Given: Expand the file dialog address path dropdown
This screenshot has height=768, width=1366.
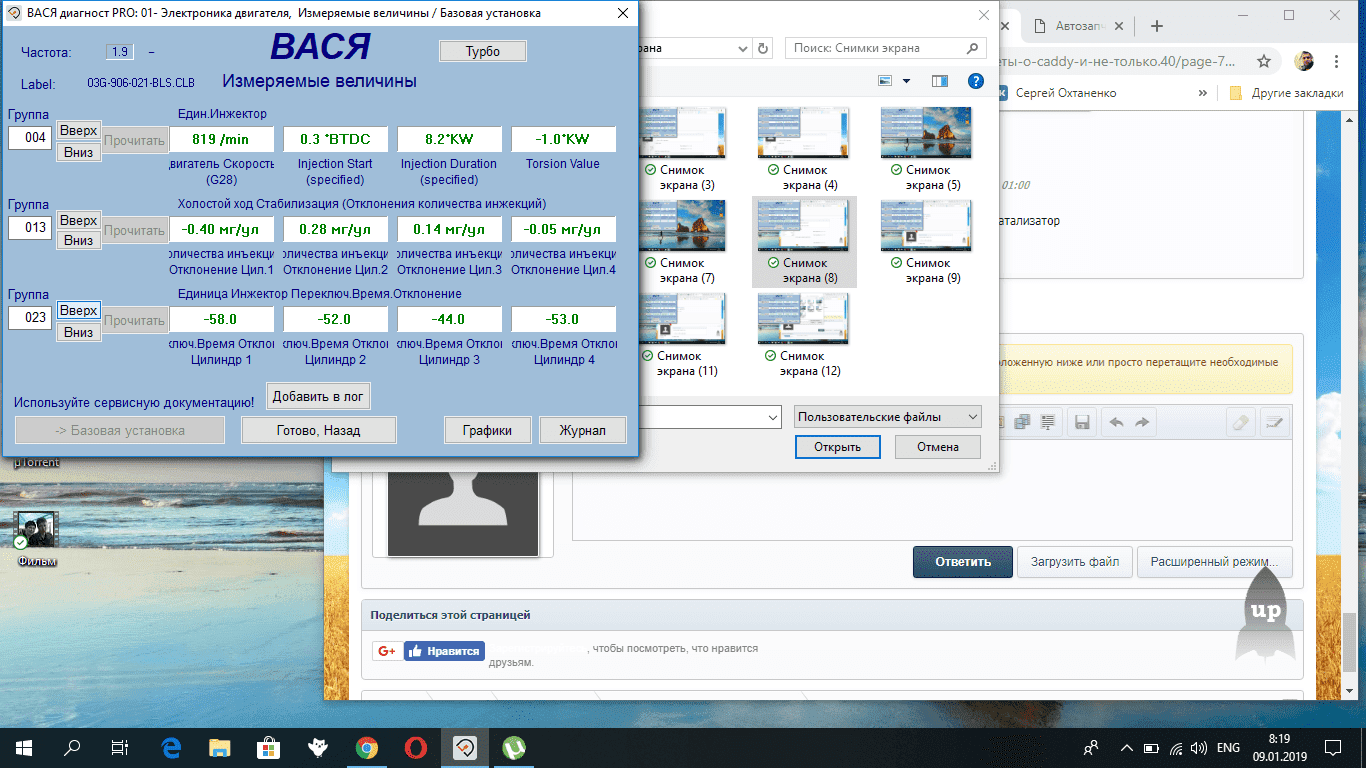Looking at the screenshot, I should click(x=741, y=48).
